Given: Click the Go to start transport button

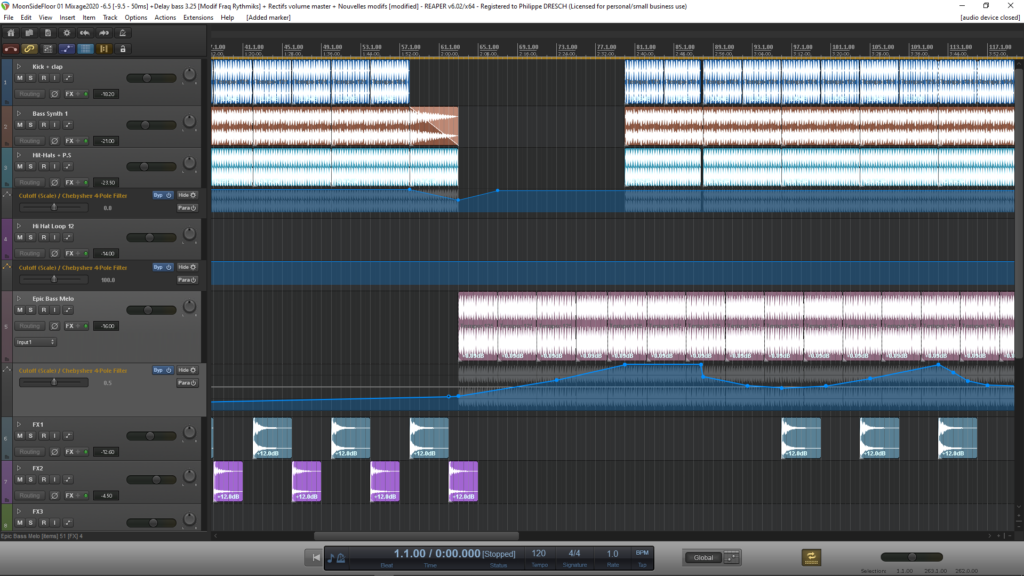Looking at the screenshot, I should point(315,557).
